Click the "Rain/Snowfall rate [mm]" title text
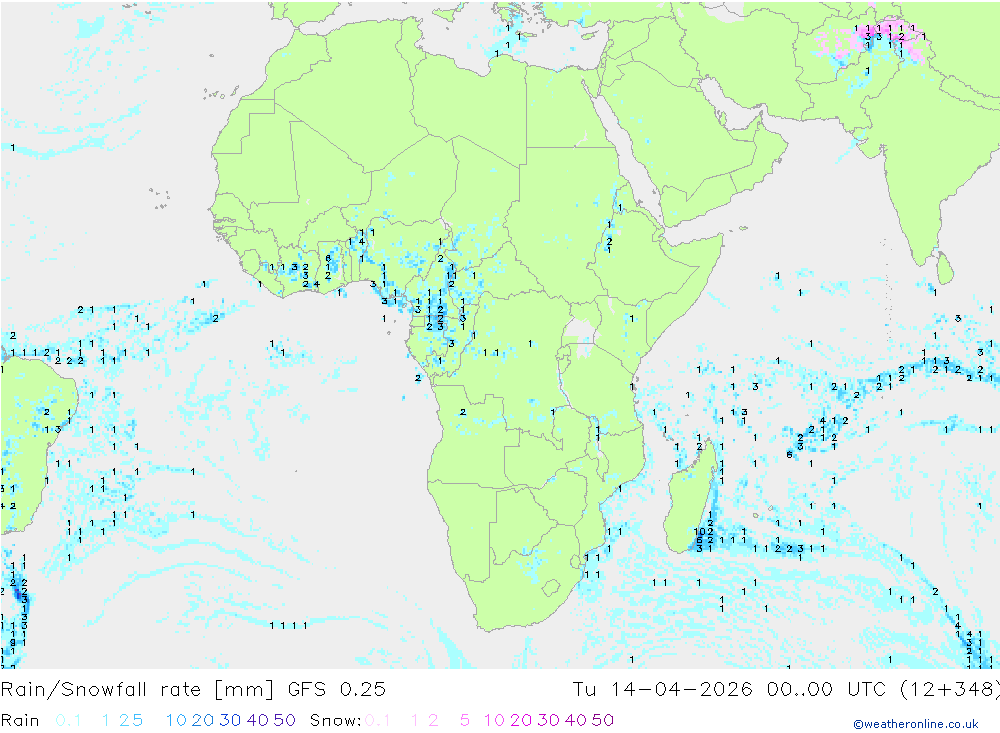This screenshot has height=733, width=1000. point(137,690)
